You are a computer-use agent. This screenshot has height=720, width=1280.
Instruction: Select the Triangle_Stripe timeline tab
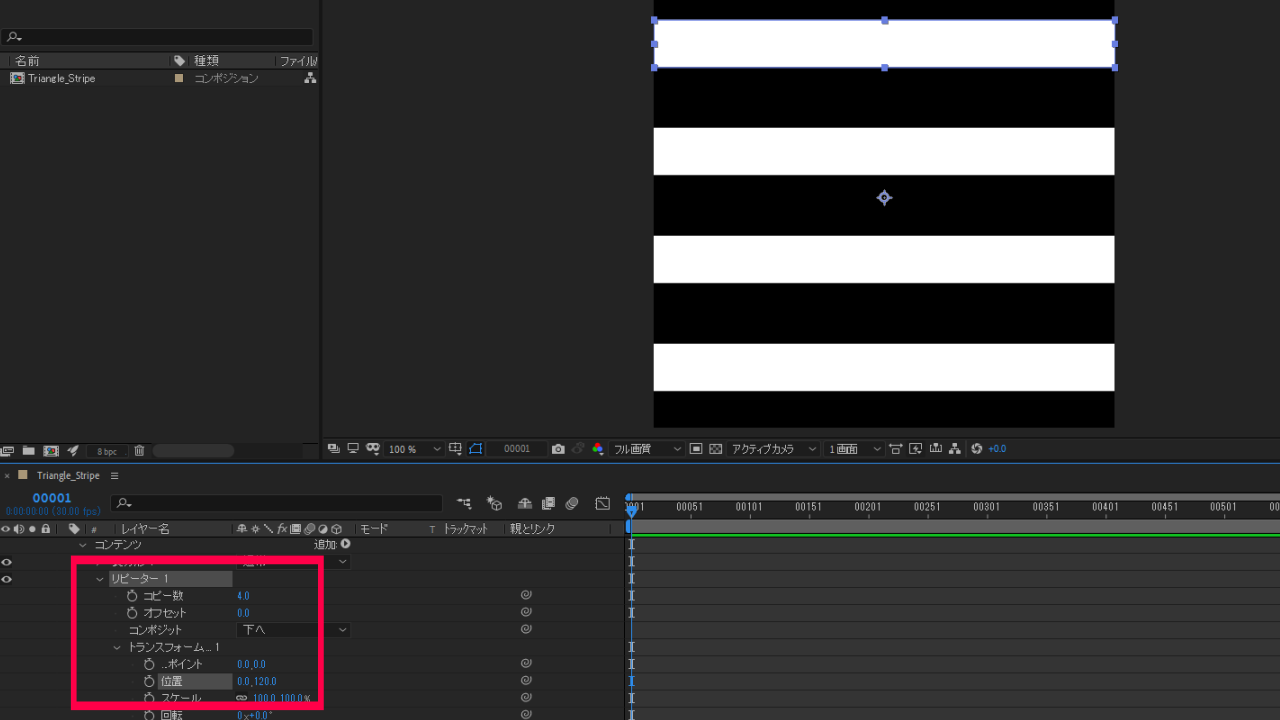coord(68,476)
